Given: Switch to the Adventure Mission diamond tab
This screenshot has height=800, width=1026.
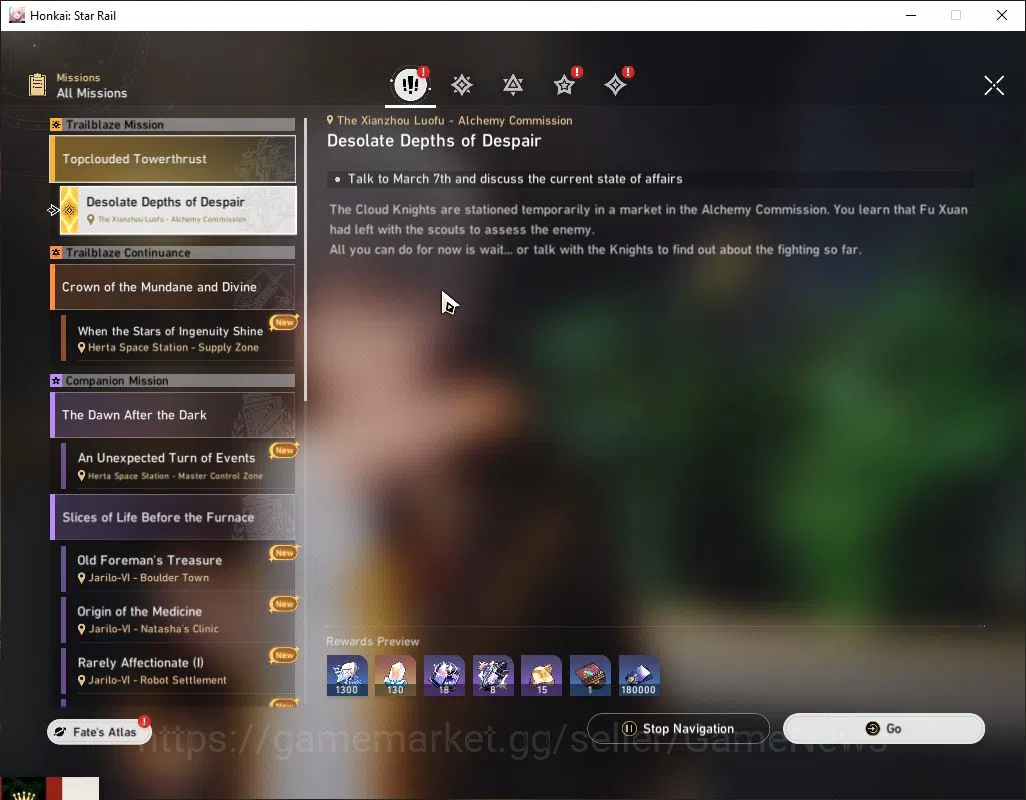Looking at the screenshot, I should pos(615,84).
